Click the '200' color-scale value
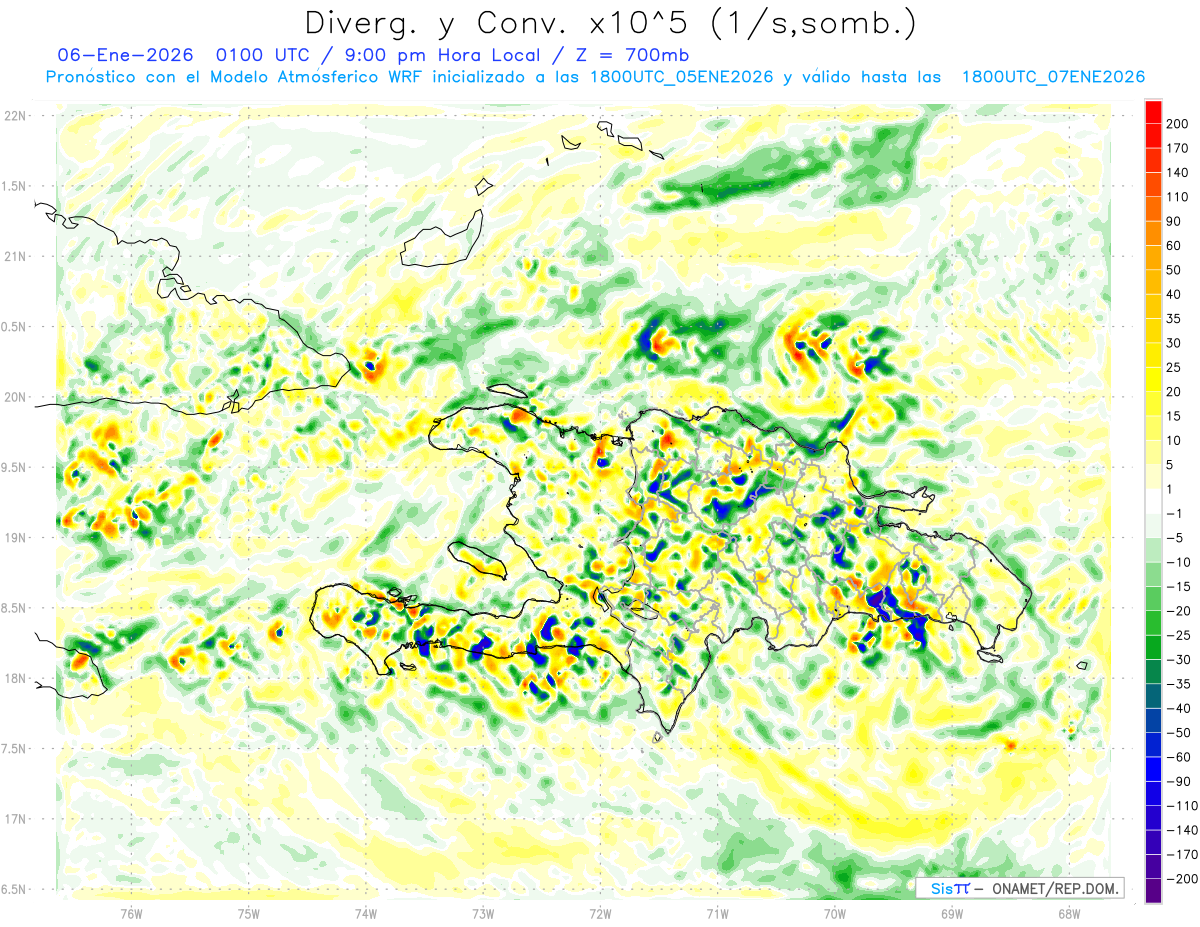 (x=1179, y=123)
